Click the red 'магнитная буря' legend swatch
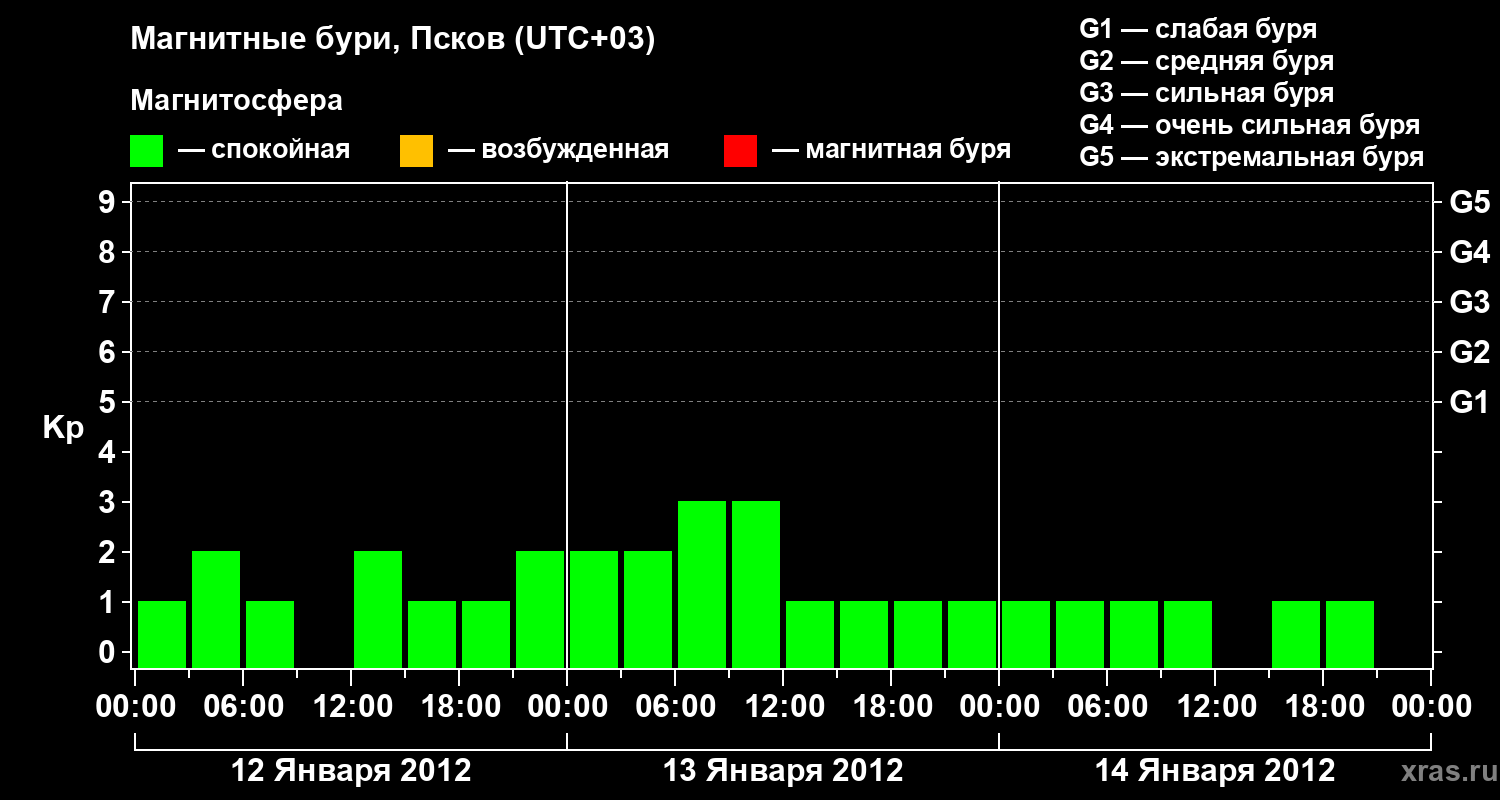The height and width of the screenshot is (800, 1500). (x=740, y=151)
